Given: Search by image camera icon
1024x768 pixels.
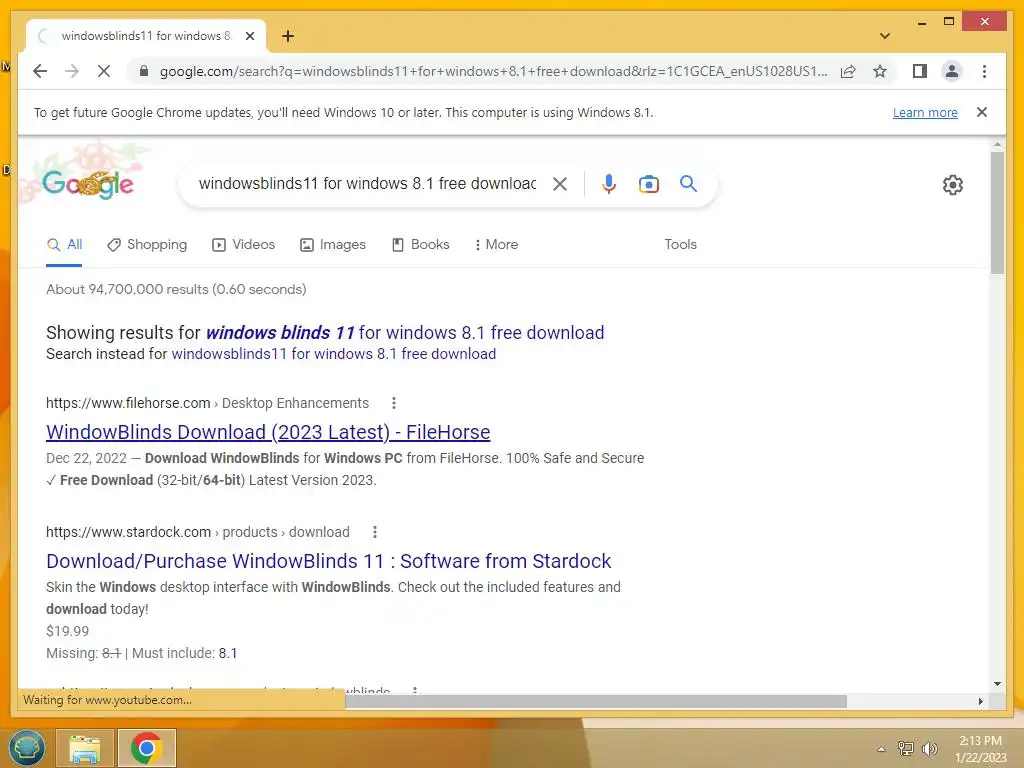Looking at the screenshot, I should [x=648, y=184].
